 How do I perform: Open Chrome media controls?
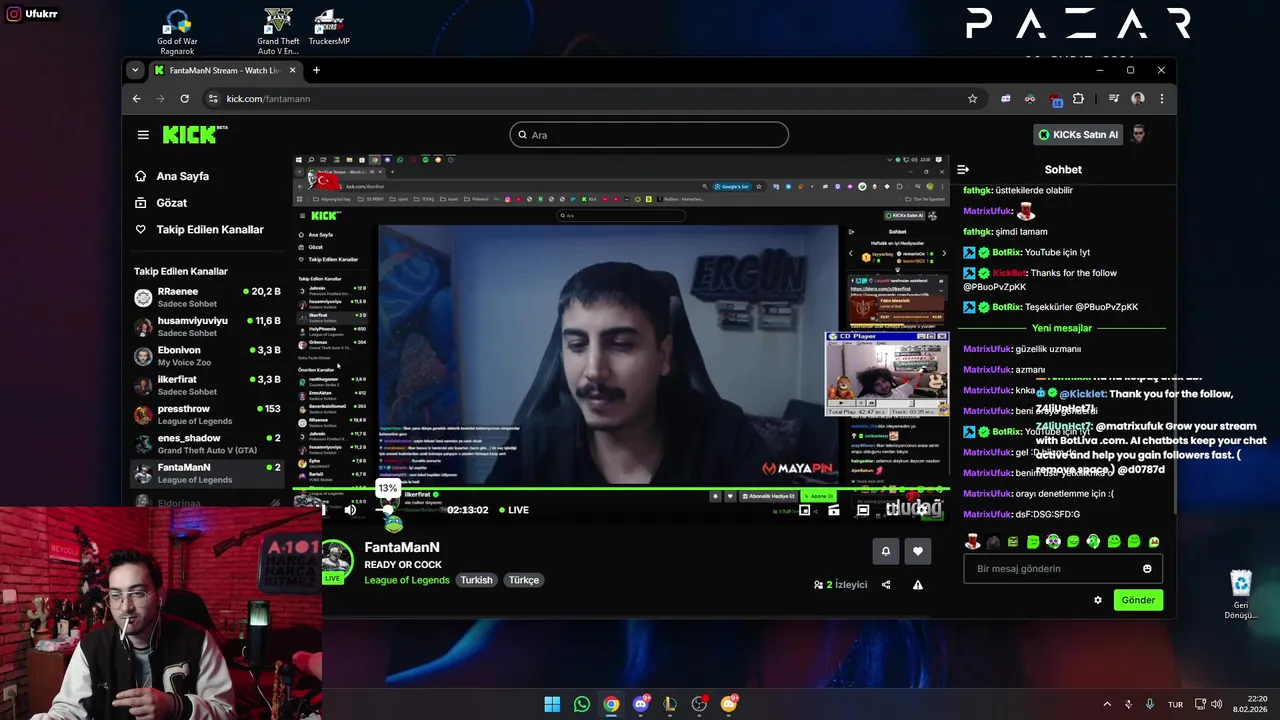tap(1113, 99)
